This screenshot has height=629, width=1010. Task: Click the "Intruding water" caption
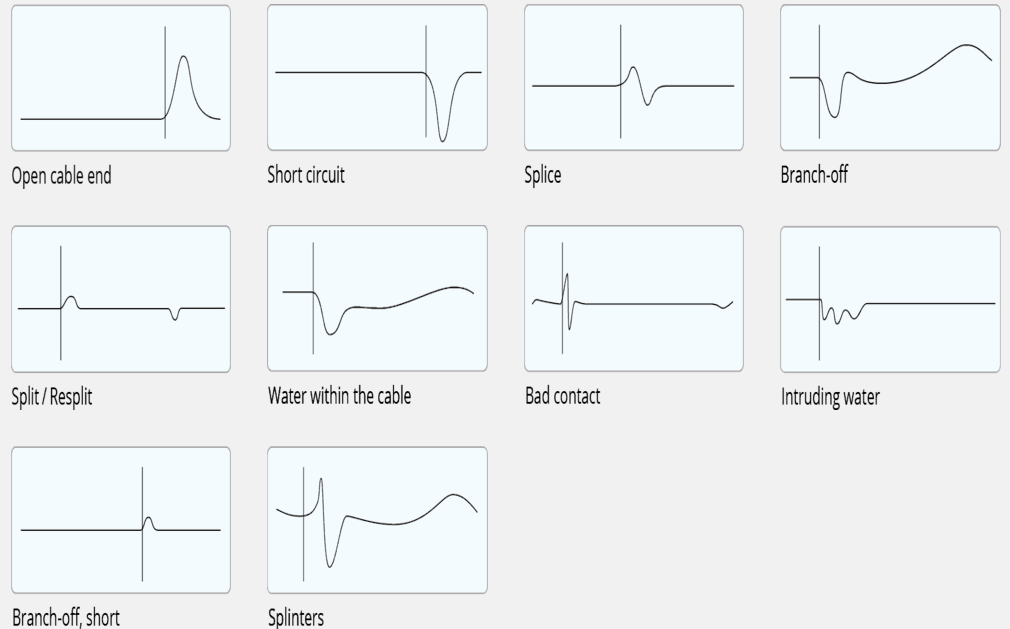point(830,397)
